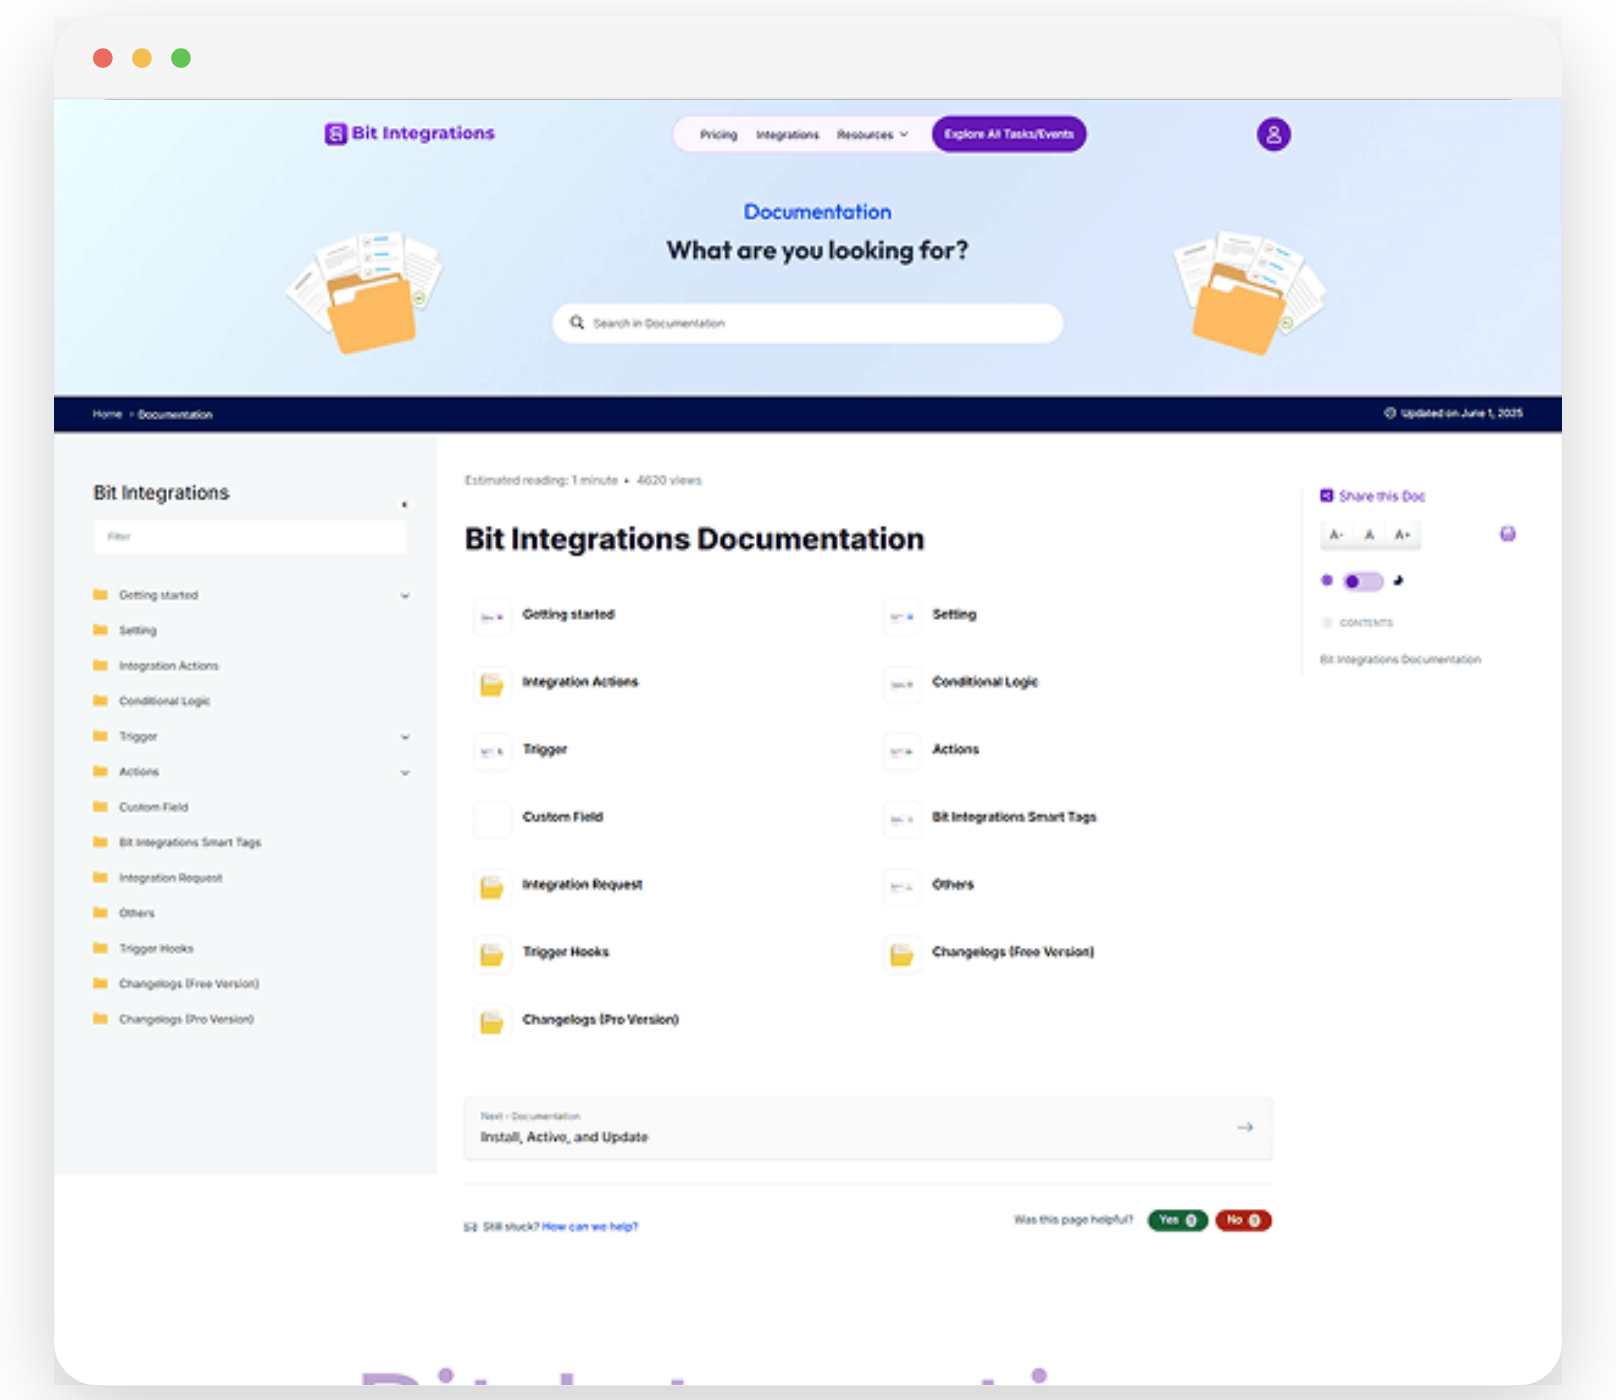Click the Search in Documentation field
The image size is (1616, 1400).
[x=808, y=323]
